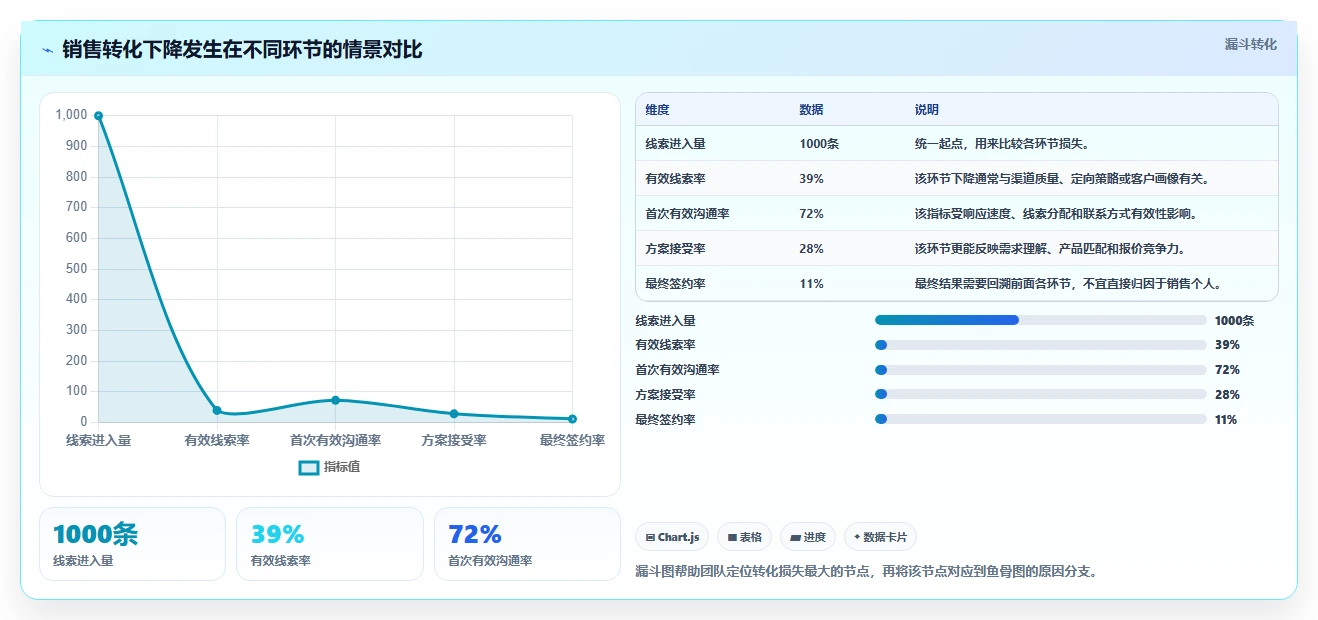Click the 最终签约率 progress row label
Screen dimensions: 1318x620
click(665, 420)
